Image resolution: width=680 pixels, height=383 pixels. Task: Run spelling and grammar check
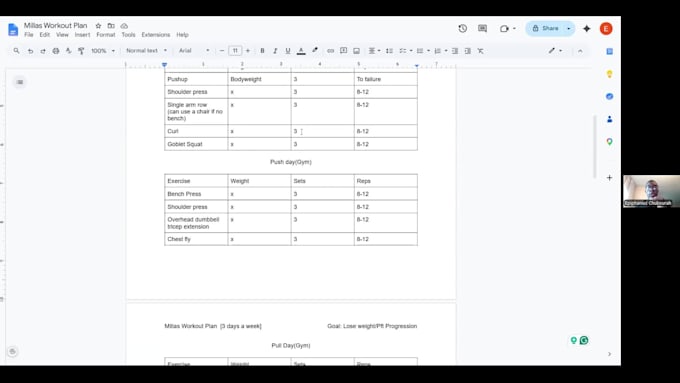point(69,51)
